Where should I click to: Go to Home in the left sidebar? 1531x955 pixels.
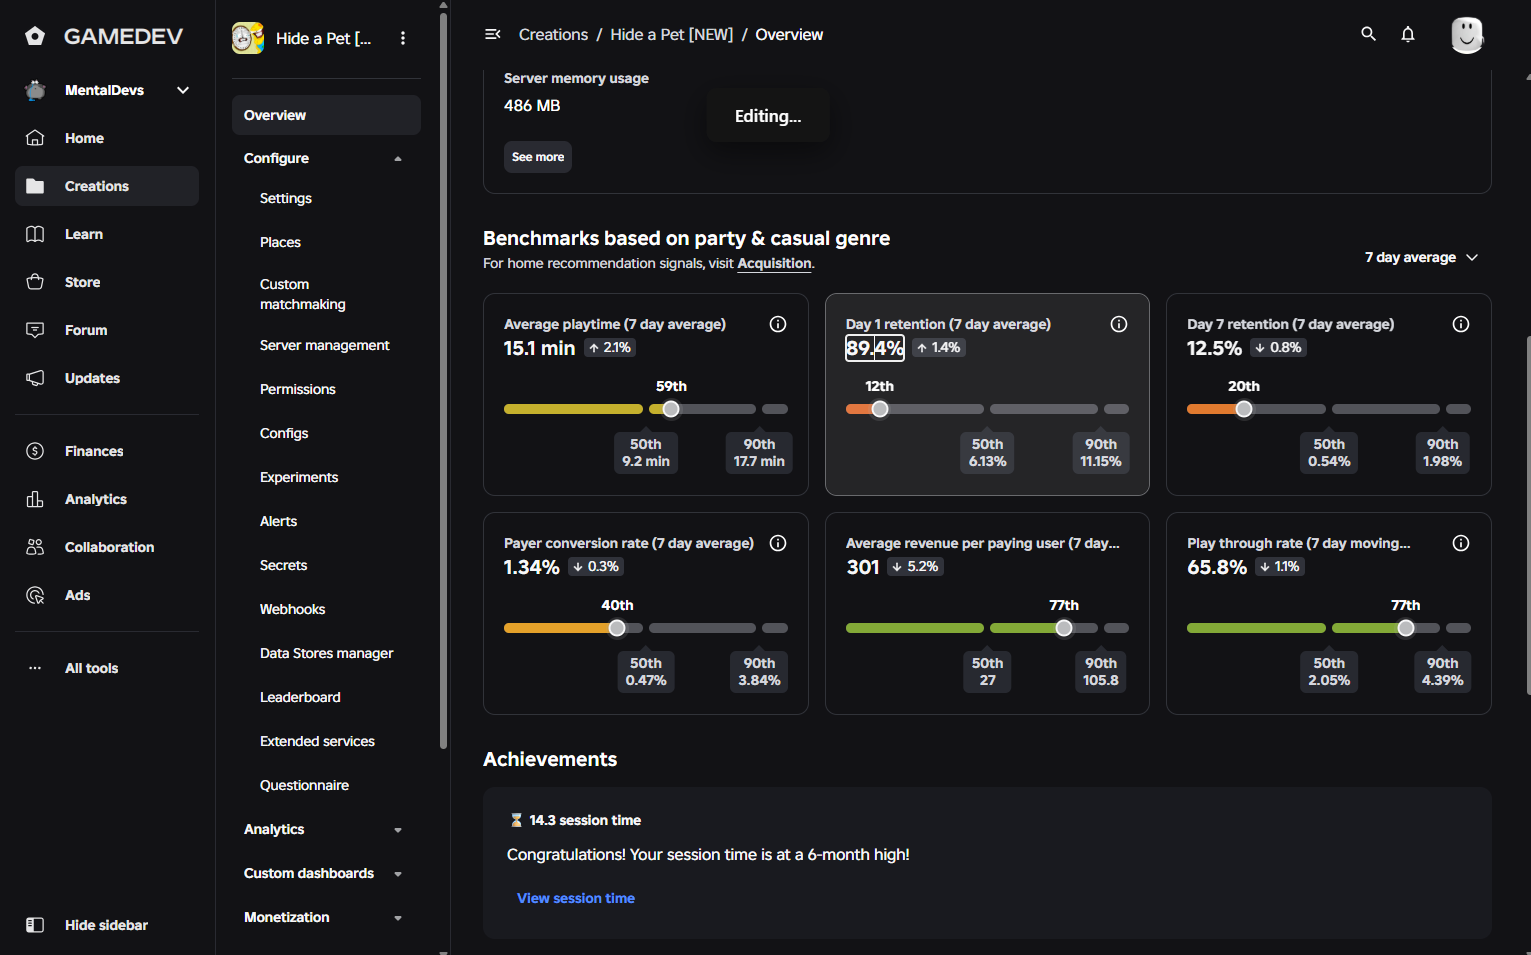107,138
